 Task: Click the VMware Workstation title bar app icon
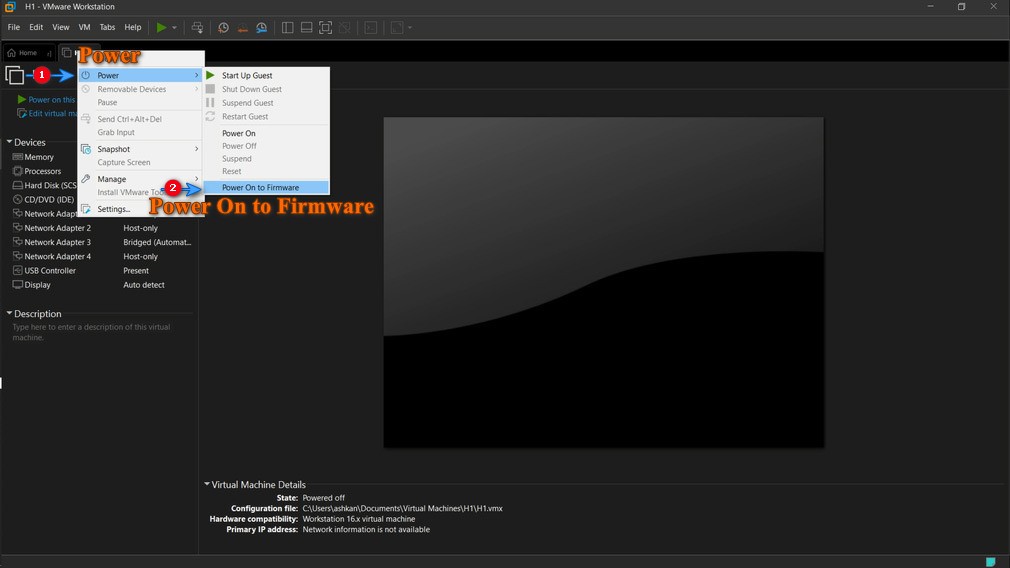pyautogui.click(x=10, y=6)
